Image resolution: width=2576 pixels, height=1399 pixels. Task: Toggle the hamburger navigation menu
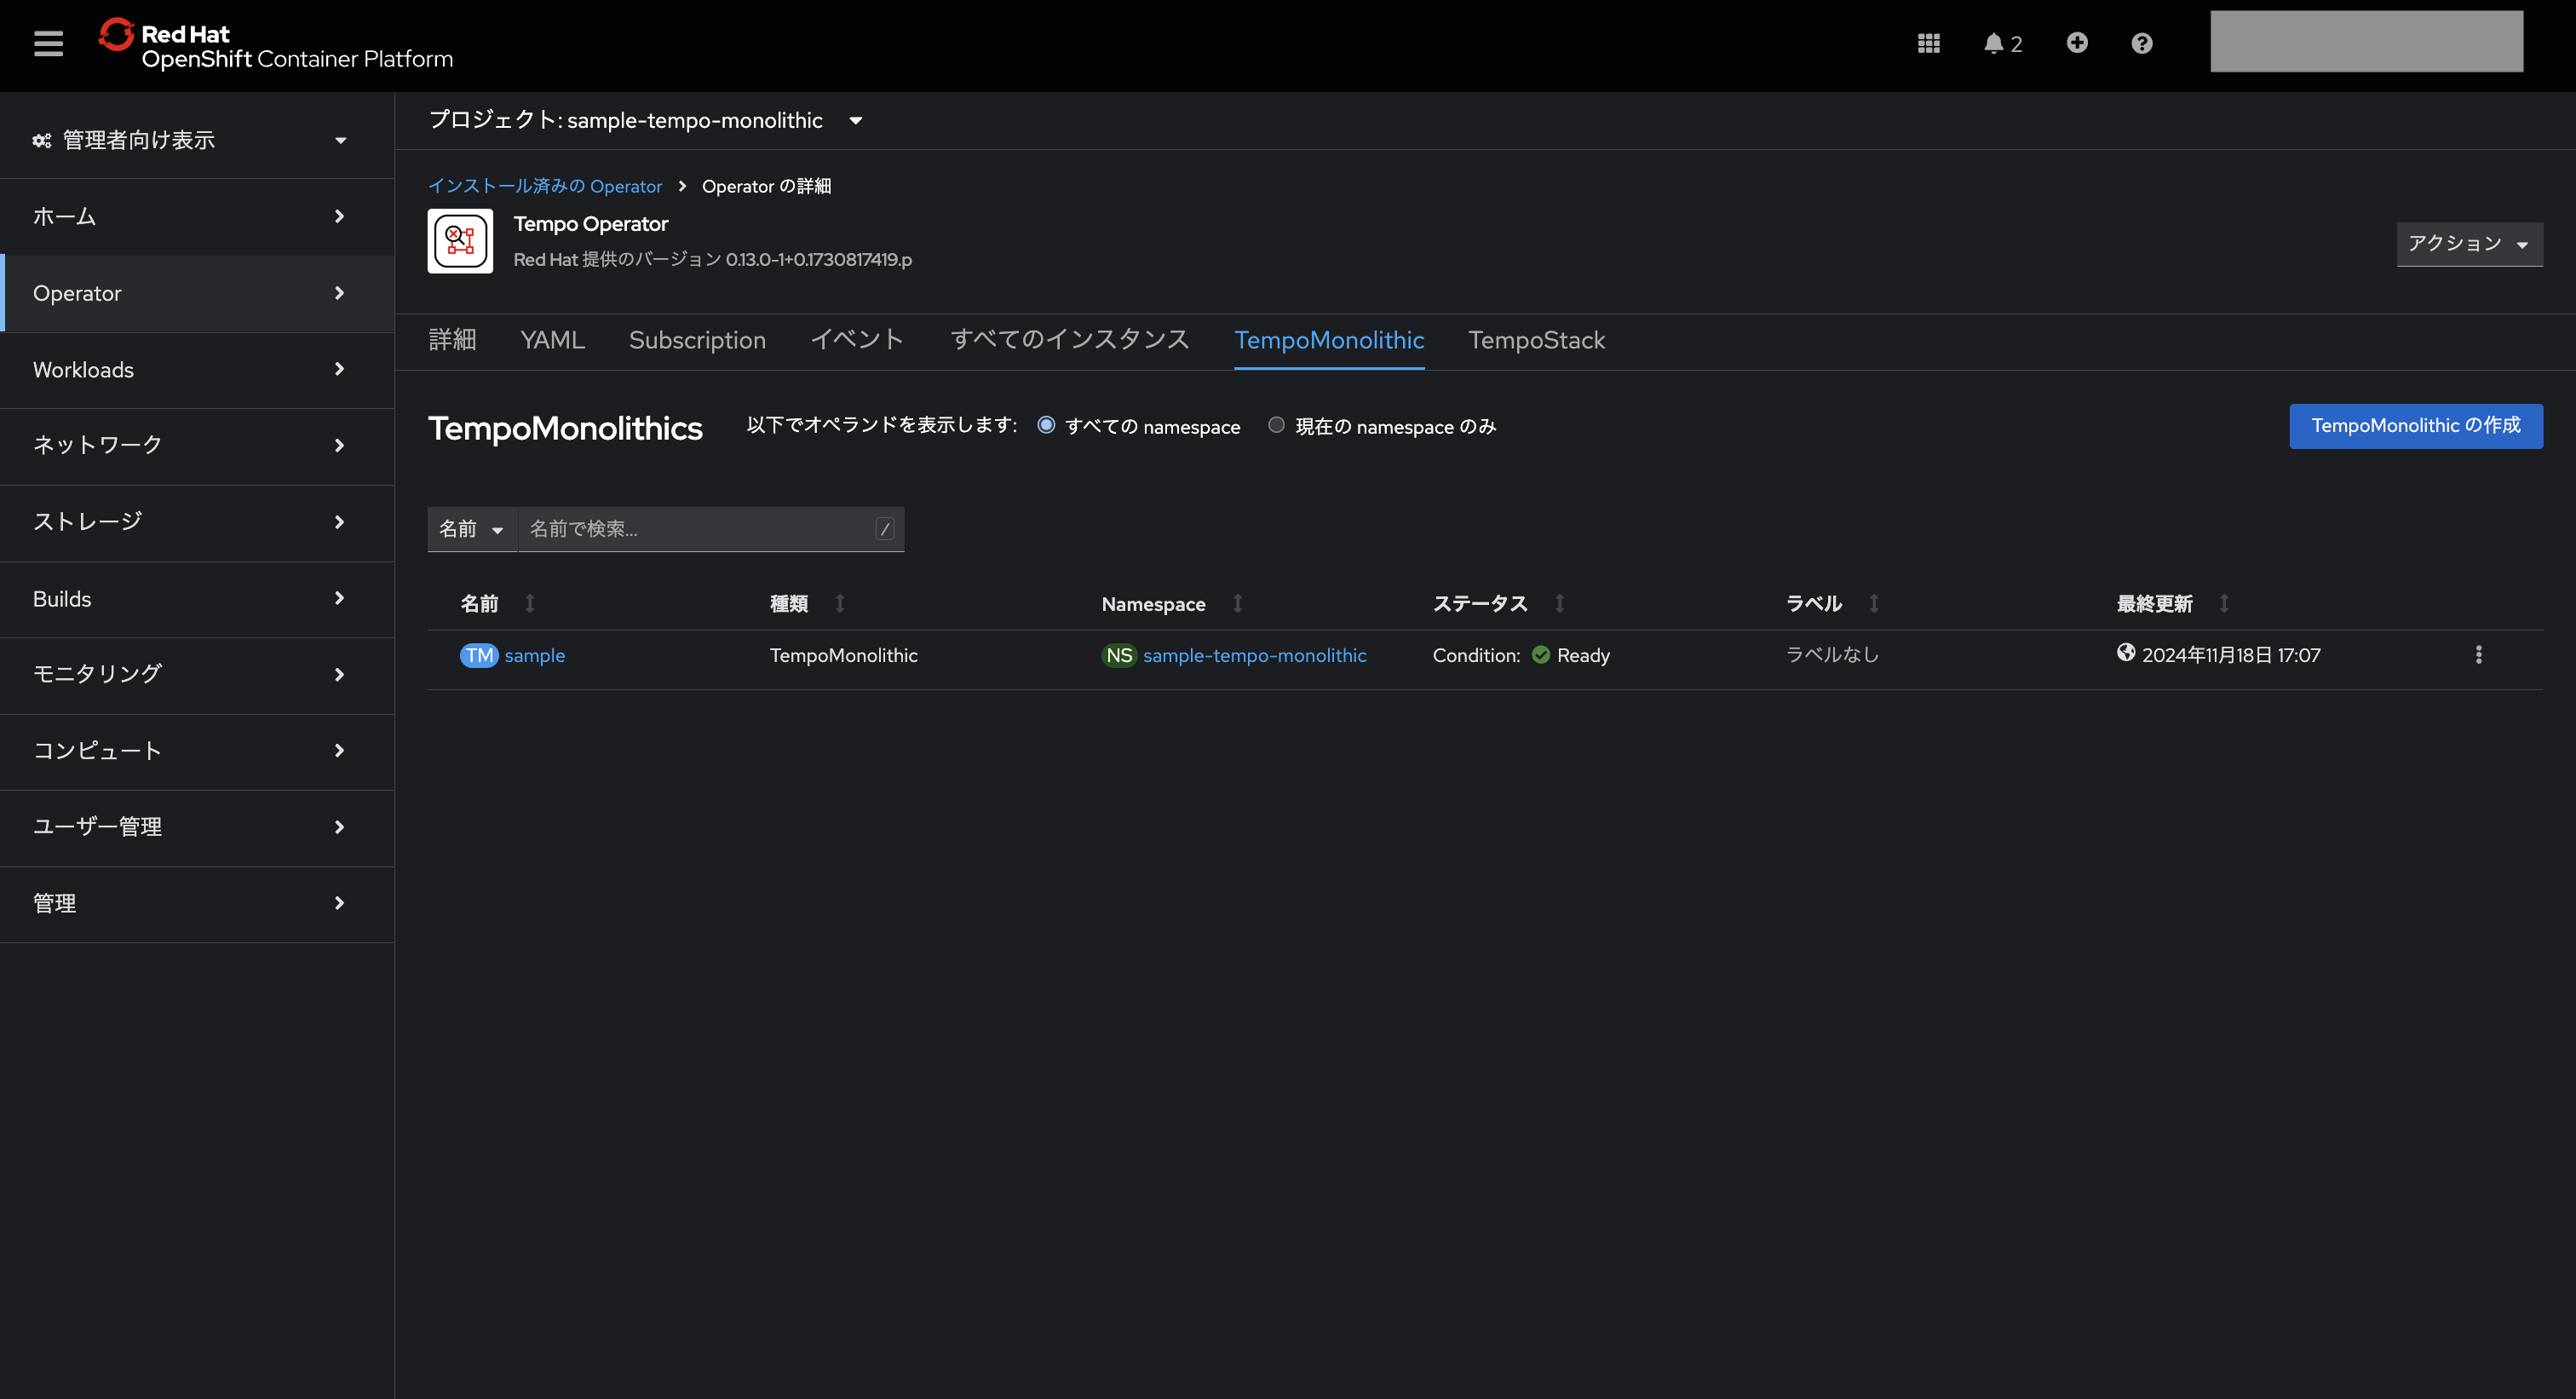(x=48, y=43)
